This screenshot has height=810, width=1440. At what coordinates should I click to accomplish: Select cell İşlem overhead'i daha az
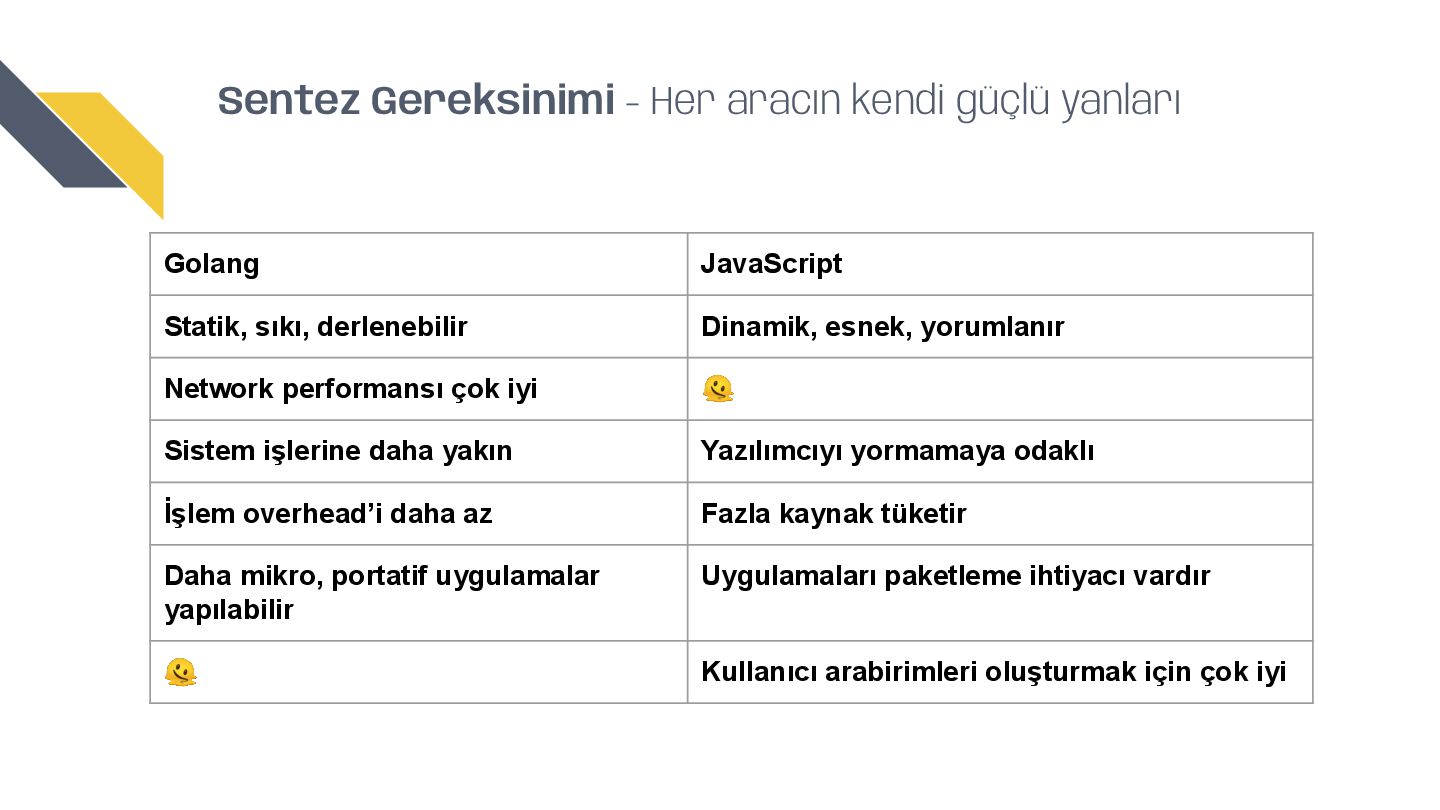tap(419, 513)
